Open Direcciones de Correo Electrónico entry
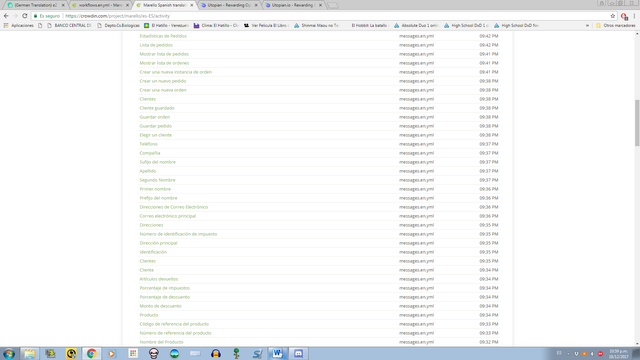The image size is (640, 360). point(173,207)
